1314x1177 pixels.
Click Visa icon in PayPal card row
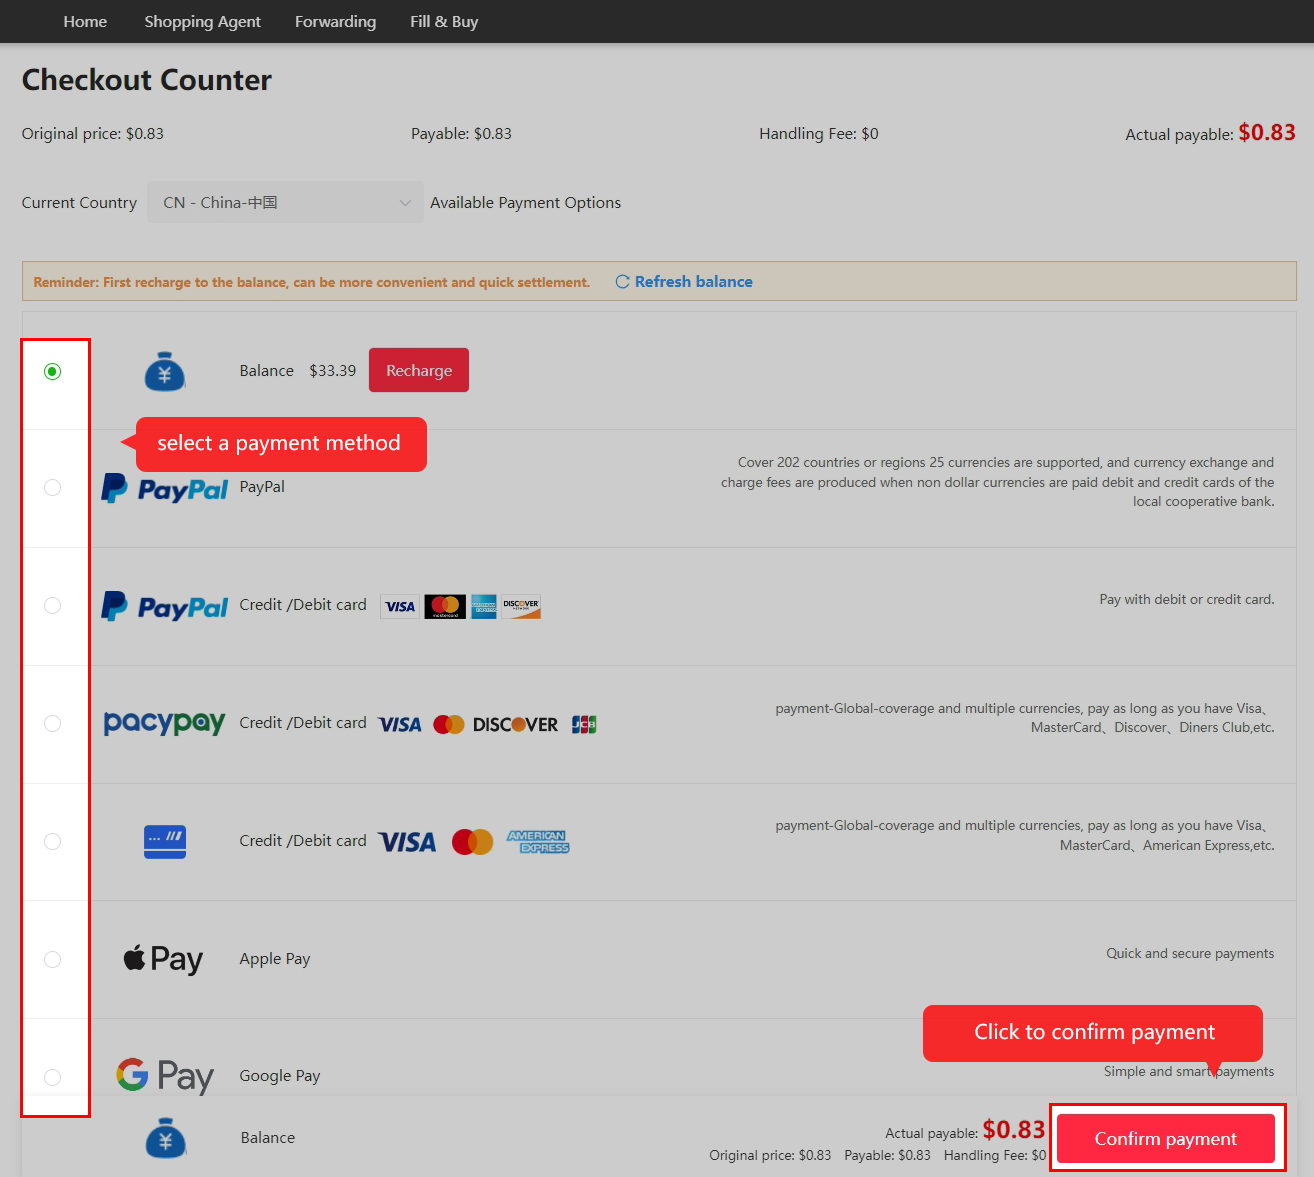point(400,606)
